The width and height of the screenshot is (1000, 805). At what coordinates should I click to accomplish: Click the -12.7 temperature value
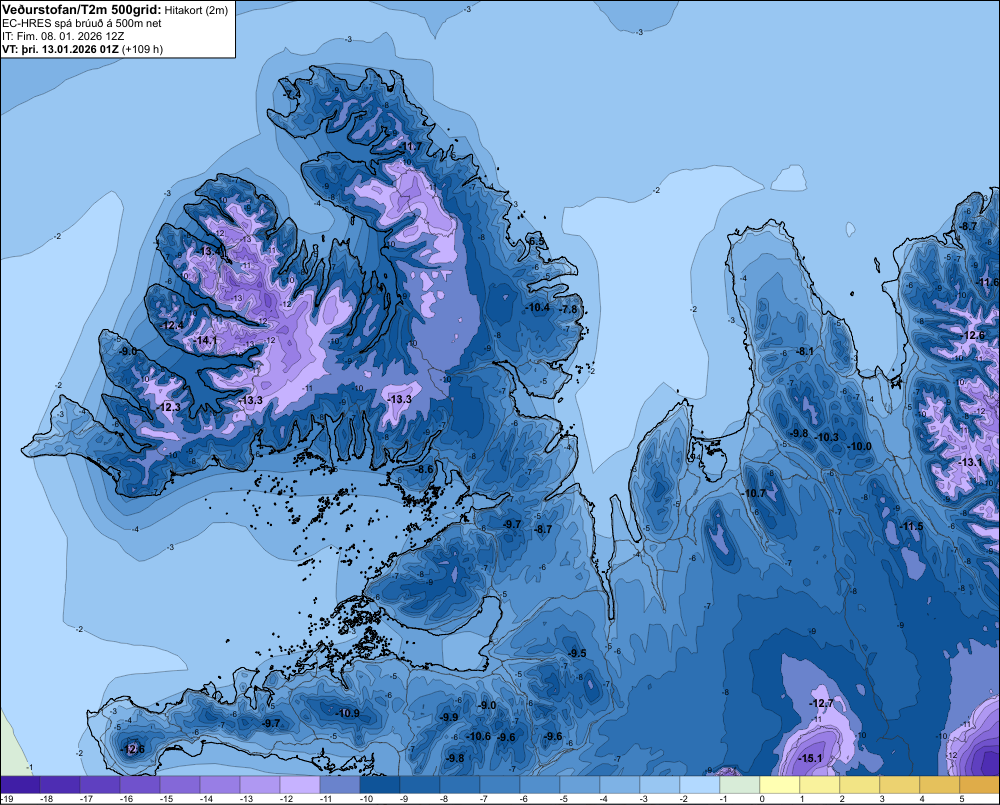tap(821, 703)
